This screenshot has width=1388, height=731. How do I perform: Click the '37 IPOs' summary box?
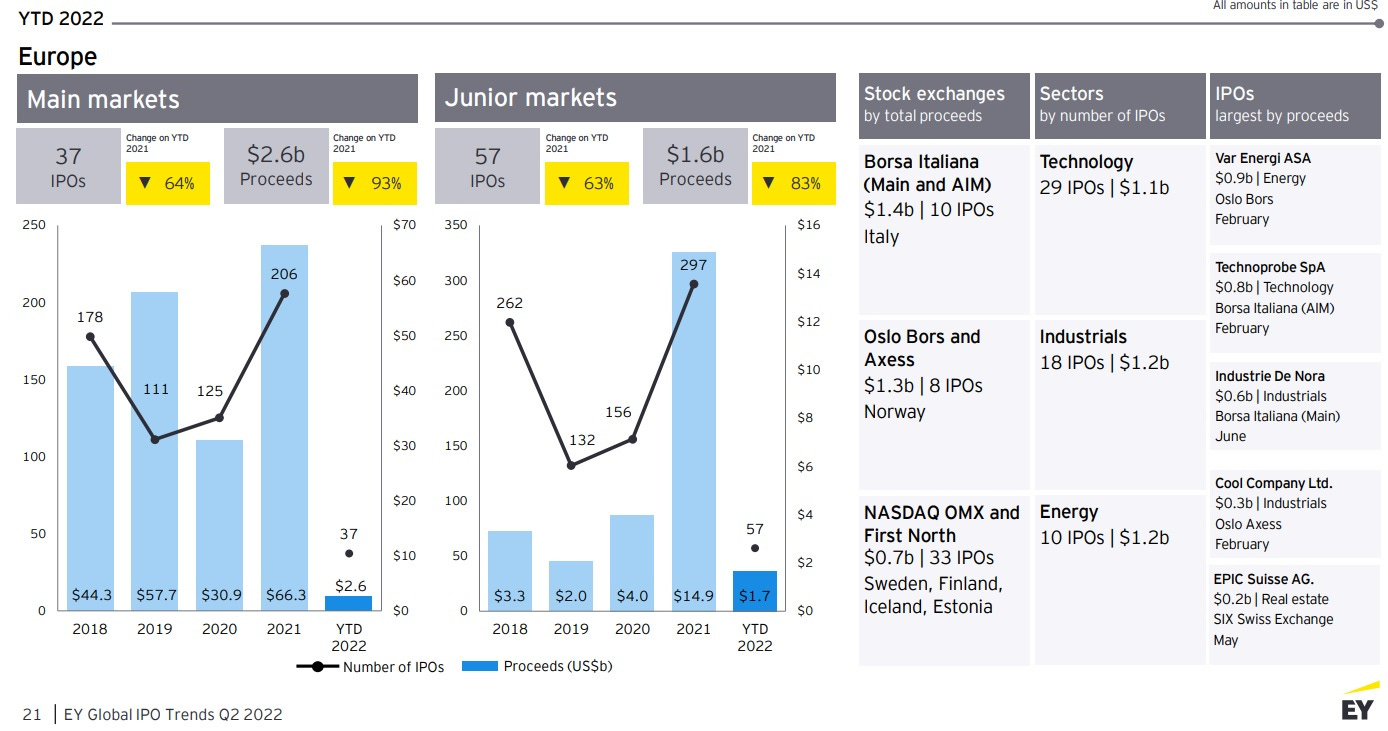pyautogui.click(x=69, y=166)
